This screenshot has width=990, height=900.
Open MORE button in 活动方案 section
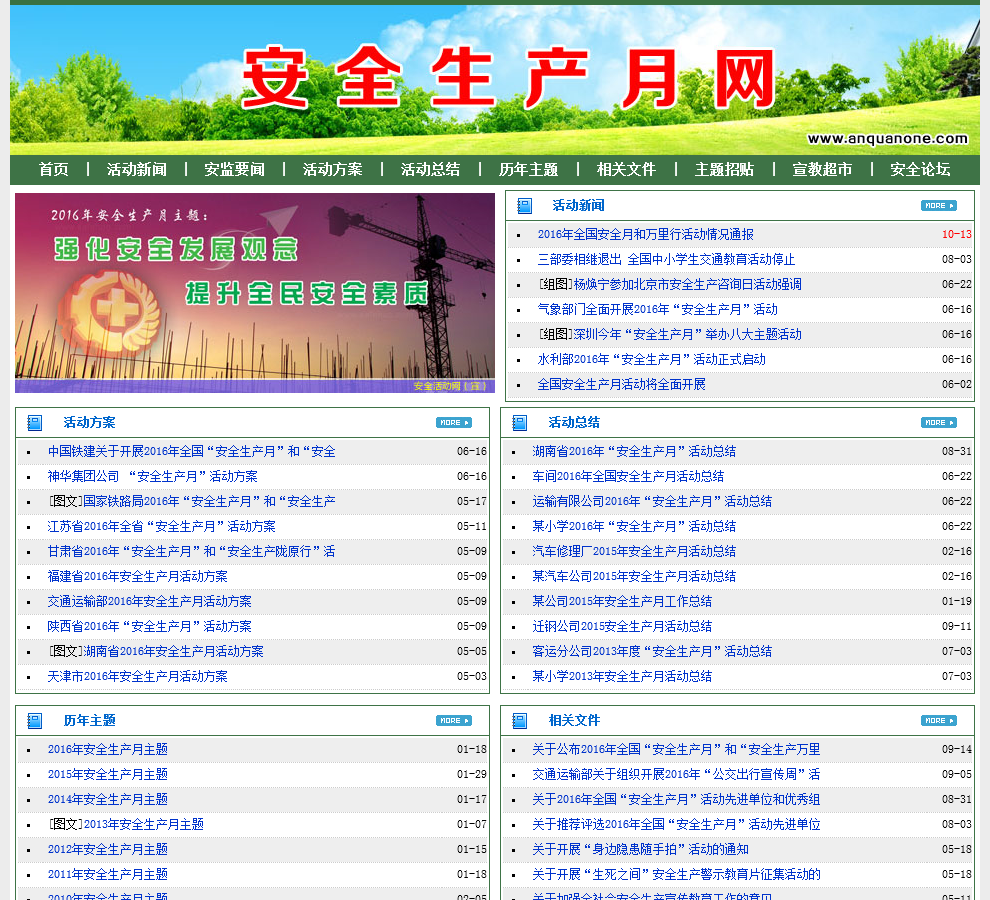454,423
